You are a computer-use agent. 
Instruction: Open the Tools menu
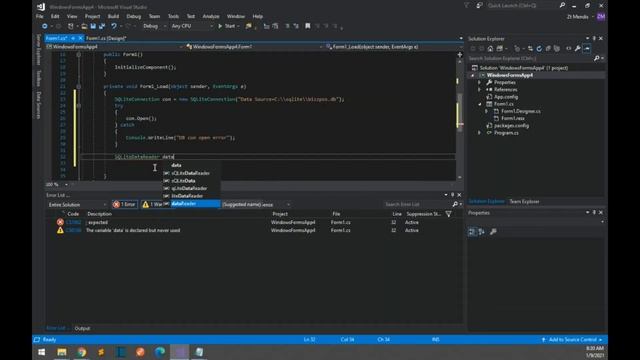[173, 16]
